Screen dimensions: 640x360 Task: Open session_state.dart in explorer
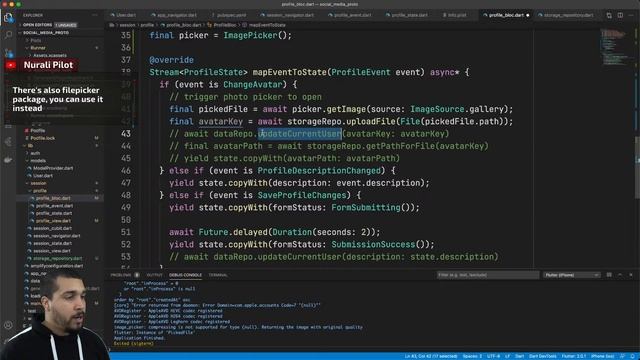(x=52, y=243)
